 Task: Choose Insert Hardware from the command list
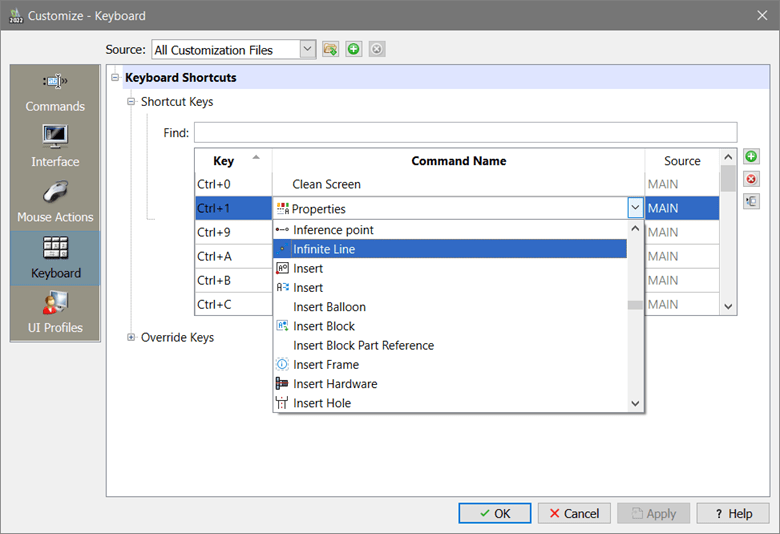coord(450,384)
